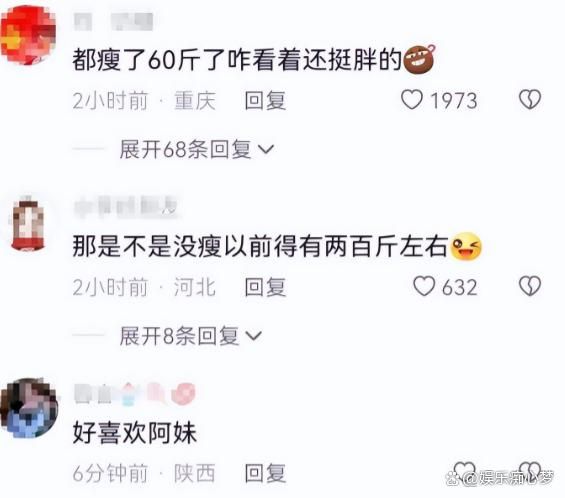Reply to the Hebei comment
The width and height of the screenshot is (565, 498).
point(265,287)
